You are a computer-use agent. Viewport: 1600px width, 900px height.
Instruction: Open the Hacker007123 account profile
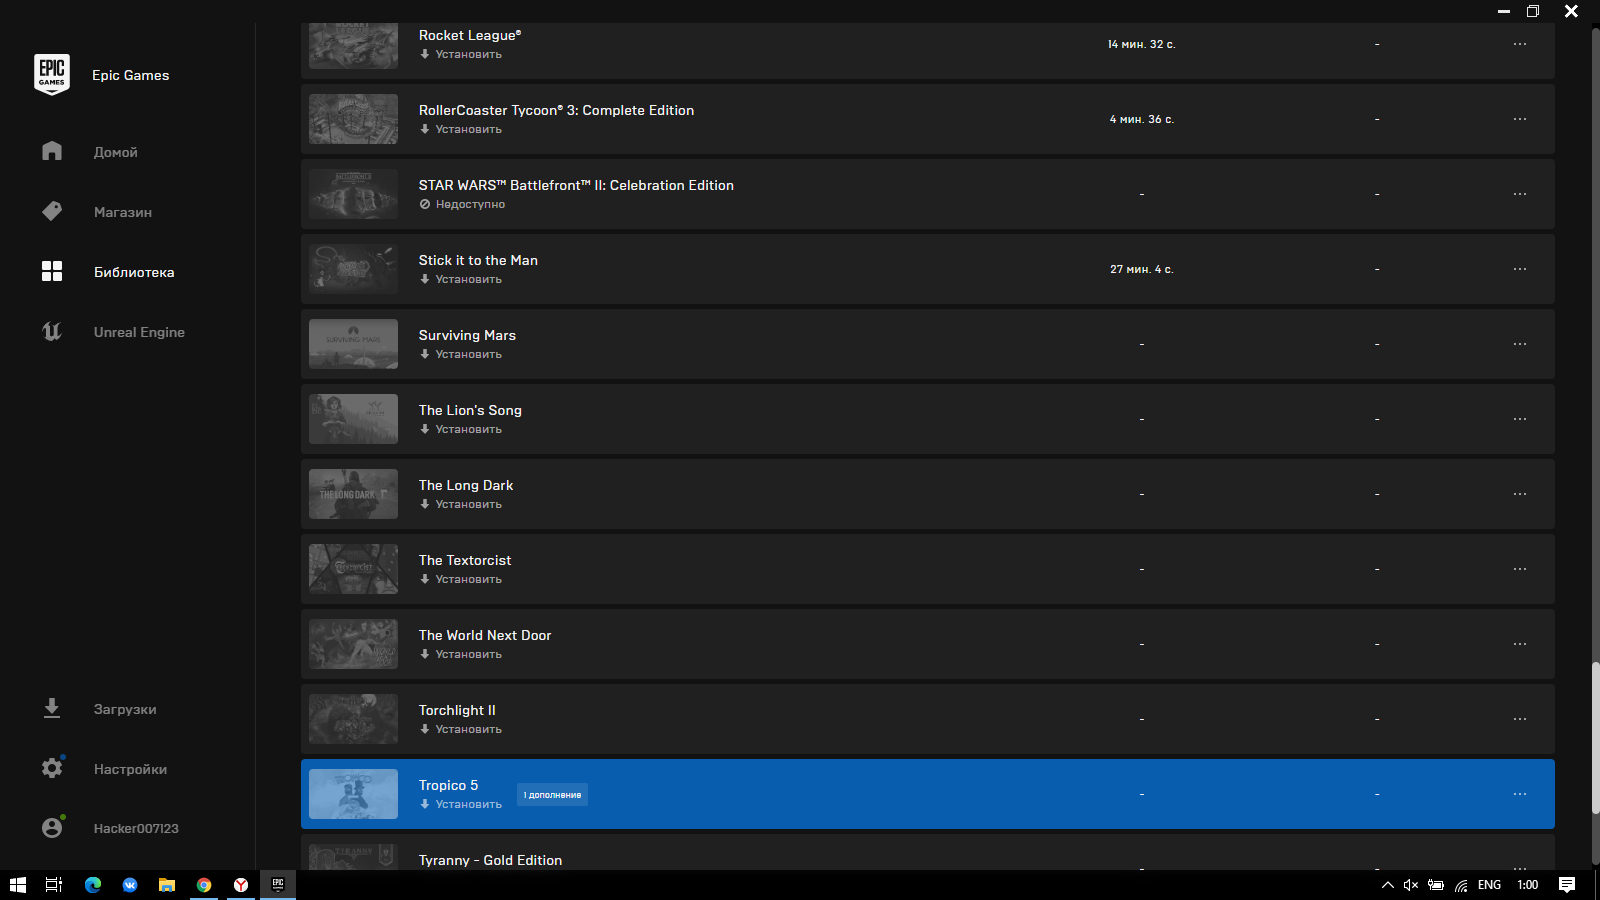click(x=136, y=828)
